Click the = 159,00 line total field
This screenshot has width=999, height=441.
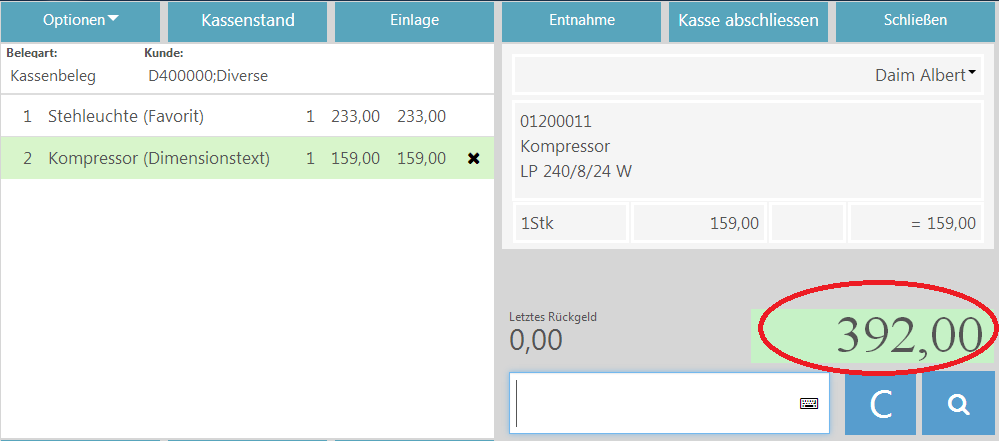pos(915,223)
